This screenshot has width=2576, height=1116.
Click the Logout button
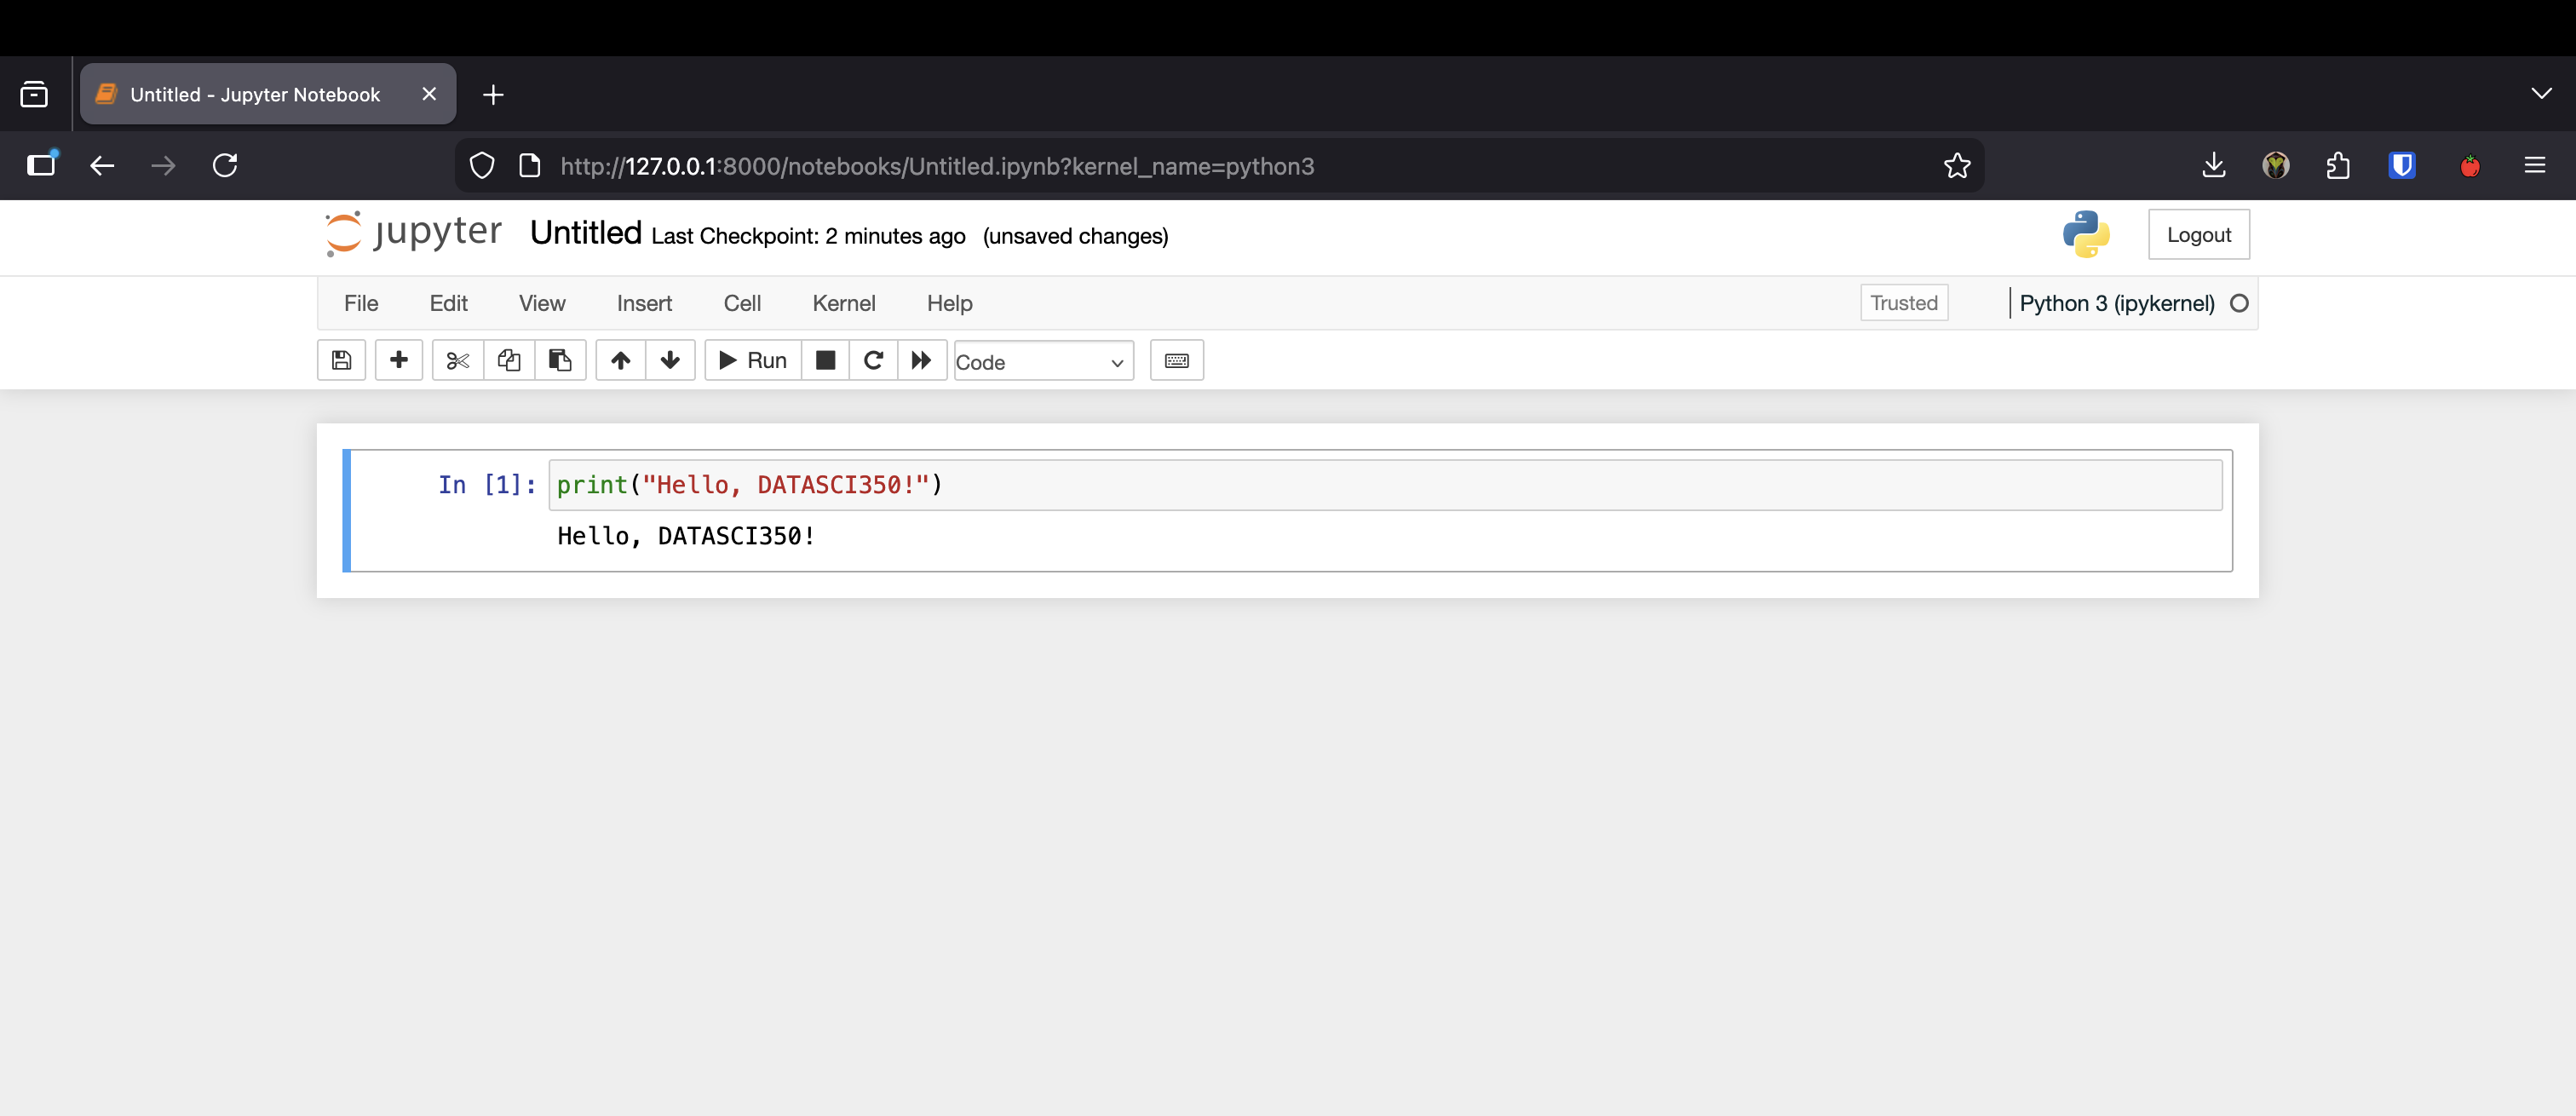point(2198,235)
